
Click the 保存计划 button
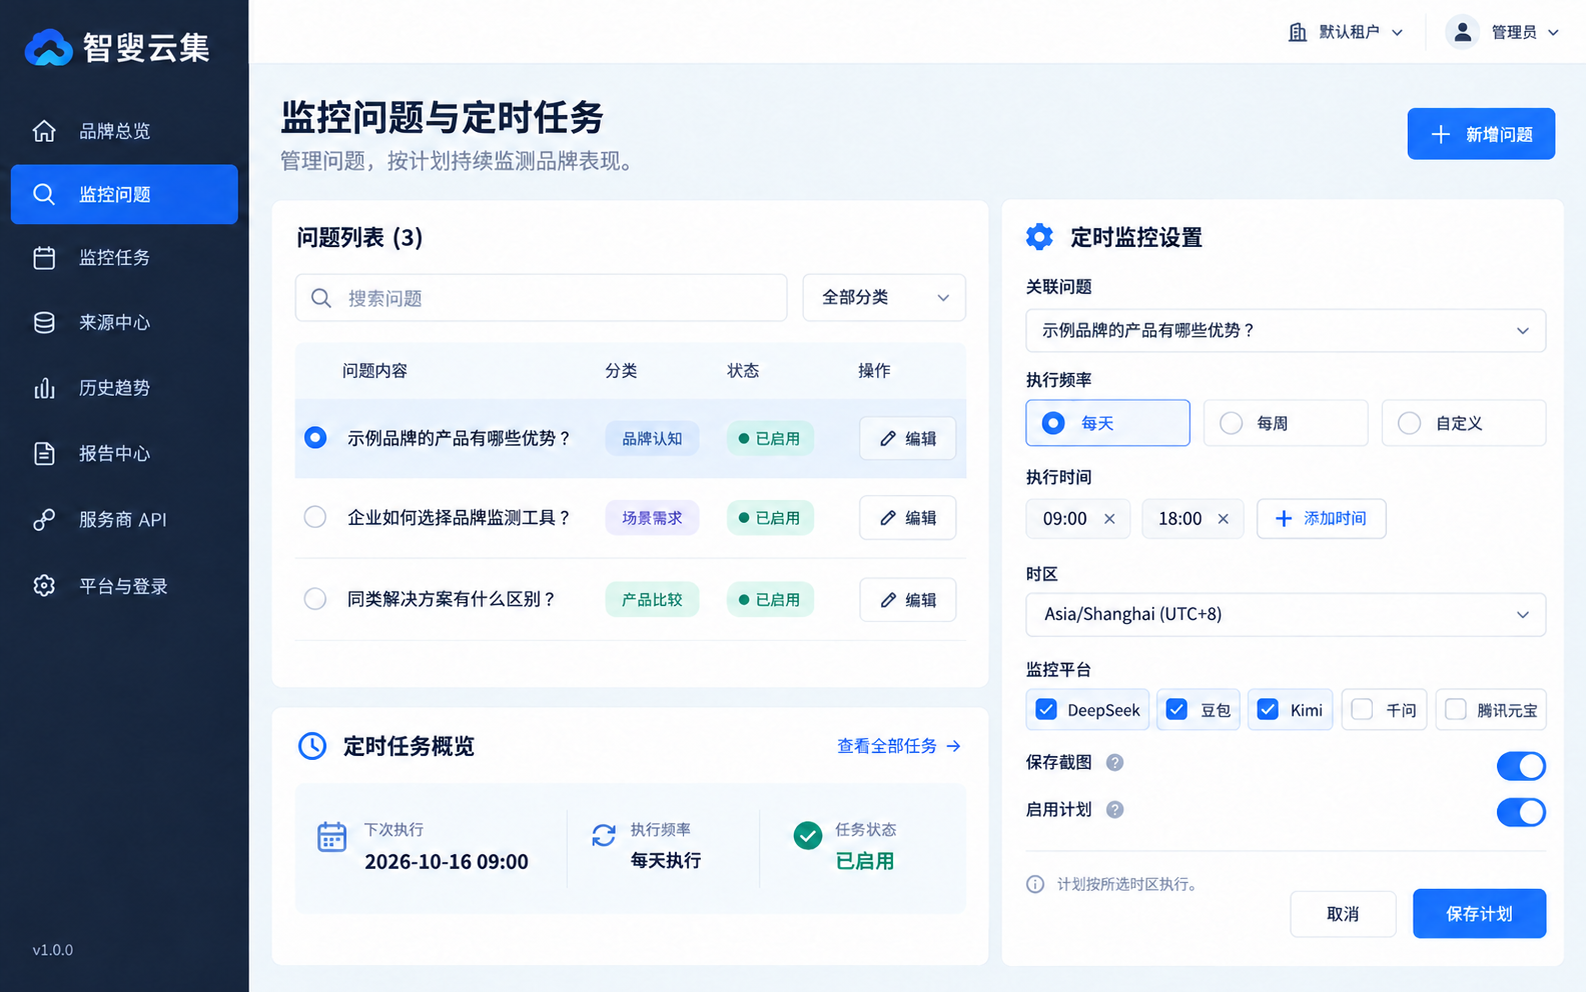tap(1479, 914)
